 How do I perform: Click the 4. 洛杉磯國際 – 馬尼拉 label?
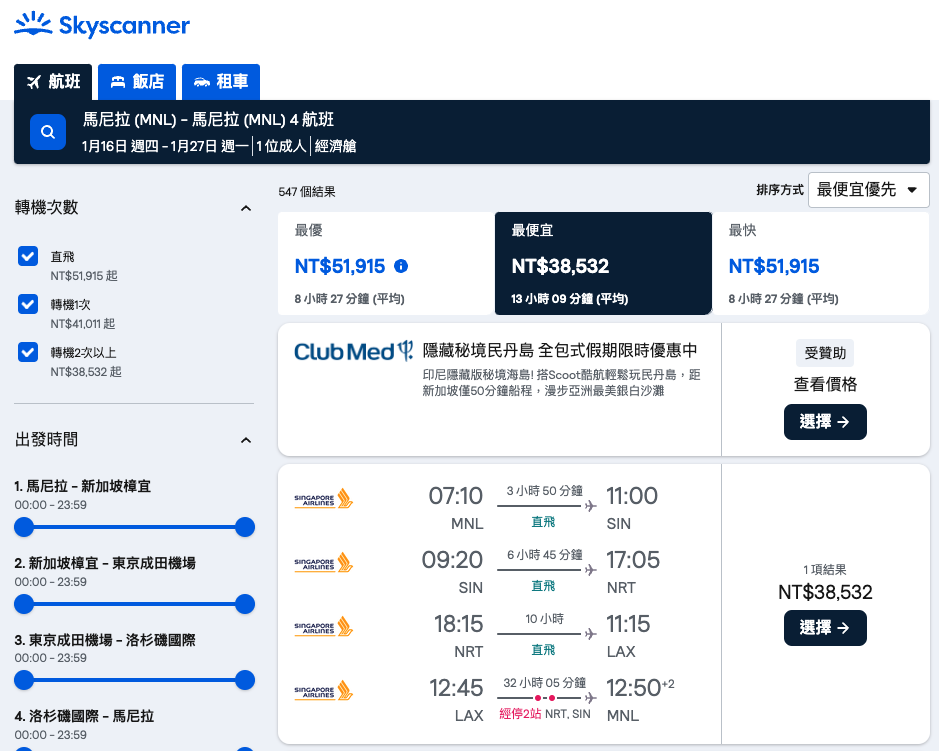[x=84, y=716]
